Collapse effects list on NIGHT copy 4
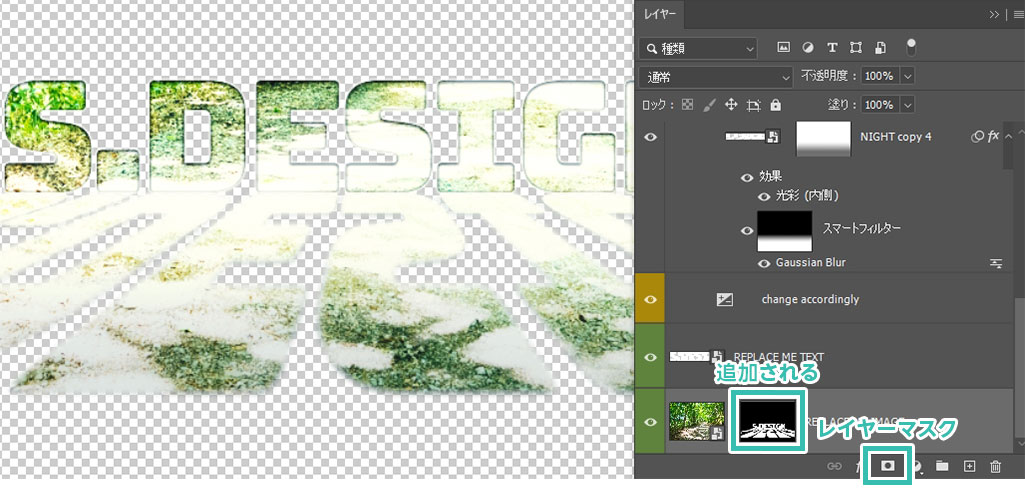Image resolution: width=1025 pixels, height=489 pixels. [x=1008, y=136]
